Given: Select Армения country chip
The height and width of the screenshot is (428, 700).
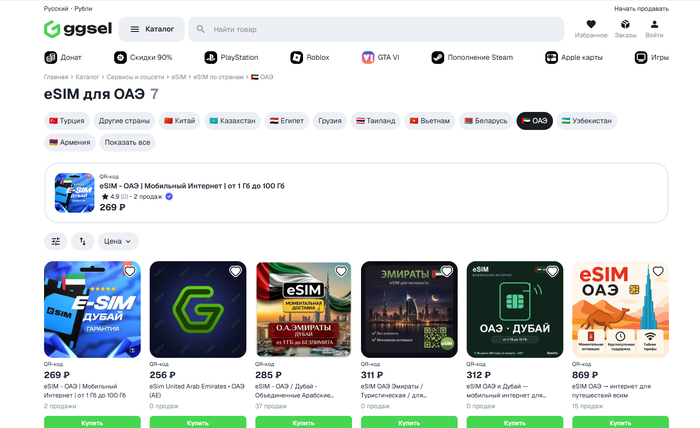Looking at the screenshot, I should point(70,142).
